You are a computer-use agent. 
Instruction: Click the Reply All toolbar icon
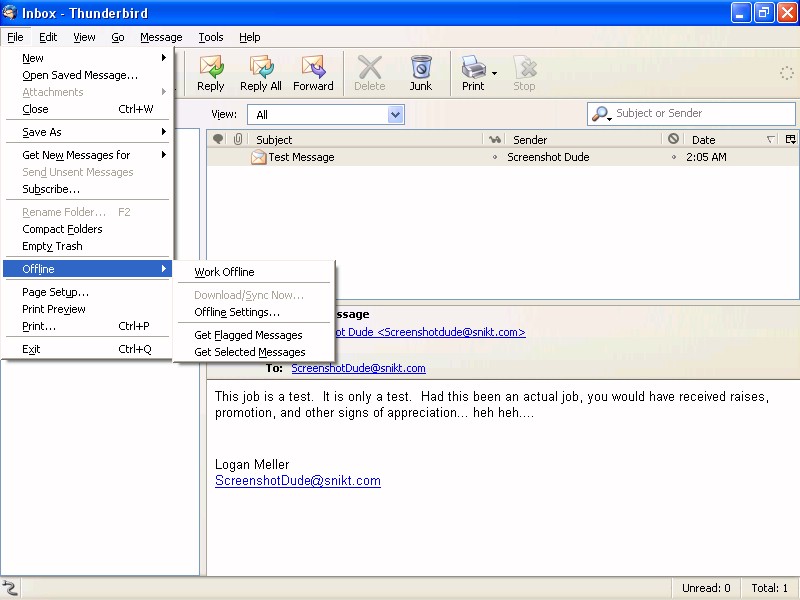[x=261, y=73]
